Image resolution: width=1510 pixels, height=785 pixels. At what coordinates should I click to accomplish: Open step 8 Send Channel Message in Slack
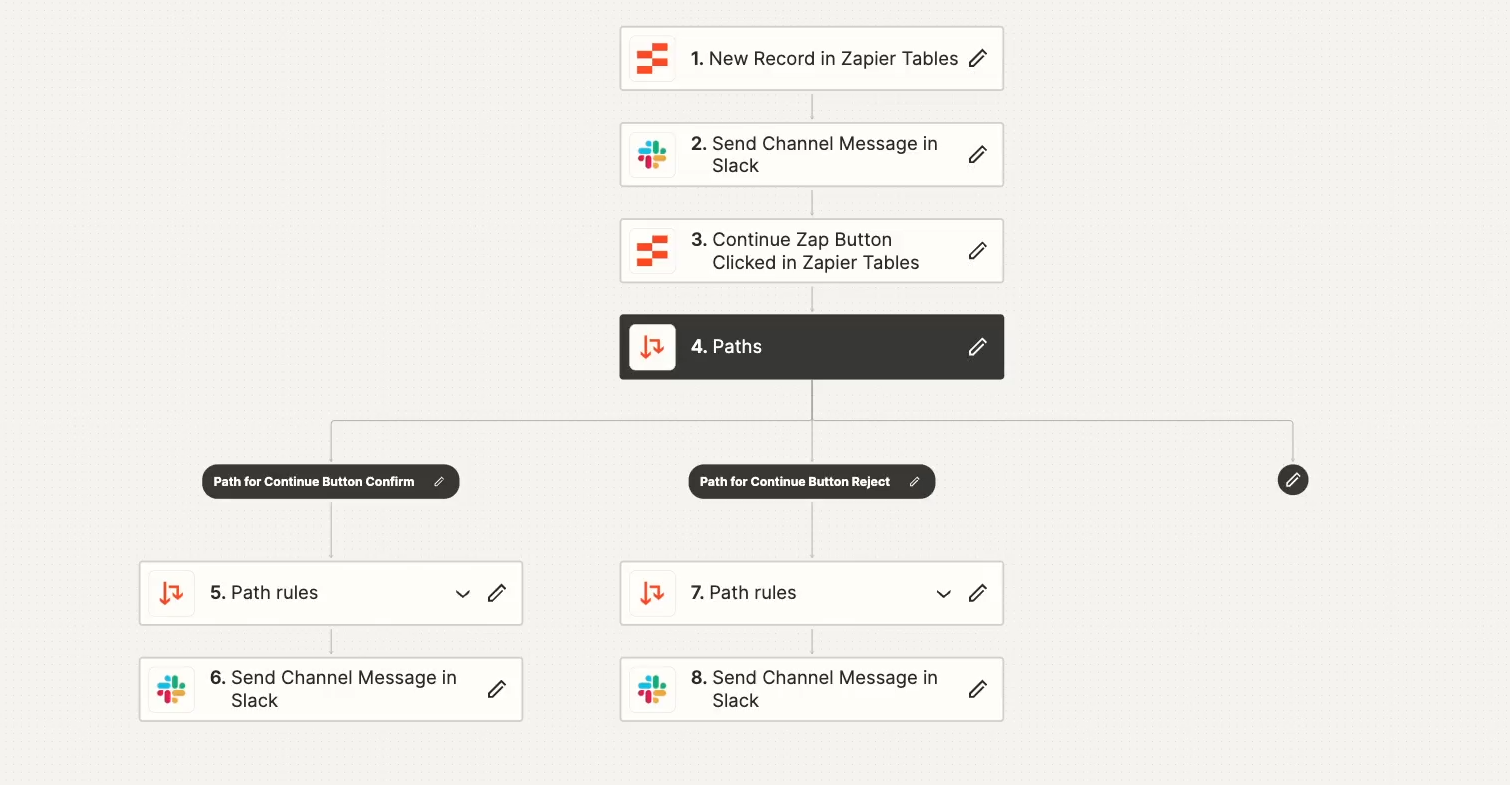[812, 689]
